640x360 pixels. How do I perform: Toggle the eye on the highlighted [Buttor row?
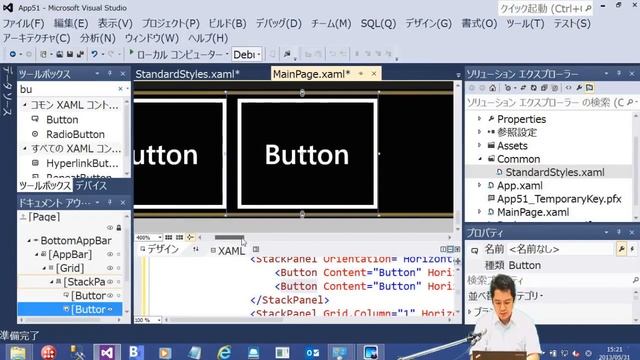[110, 309]
